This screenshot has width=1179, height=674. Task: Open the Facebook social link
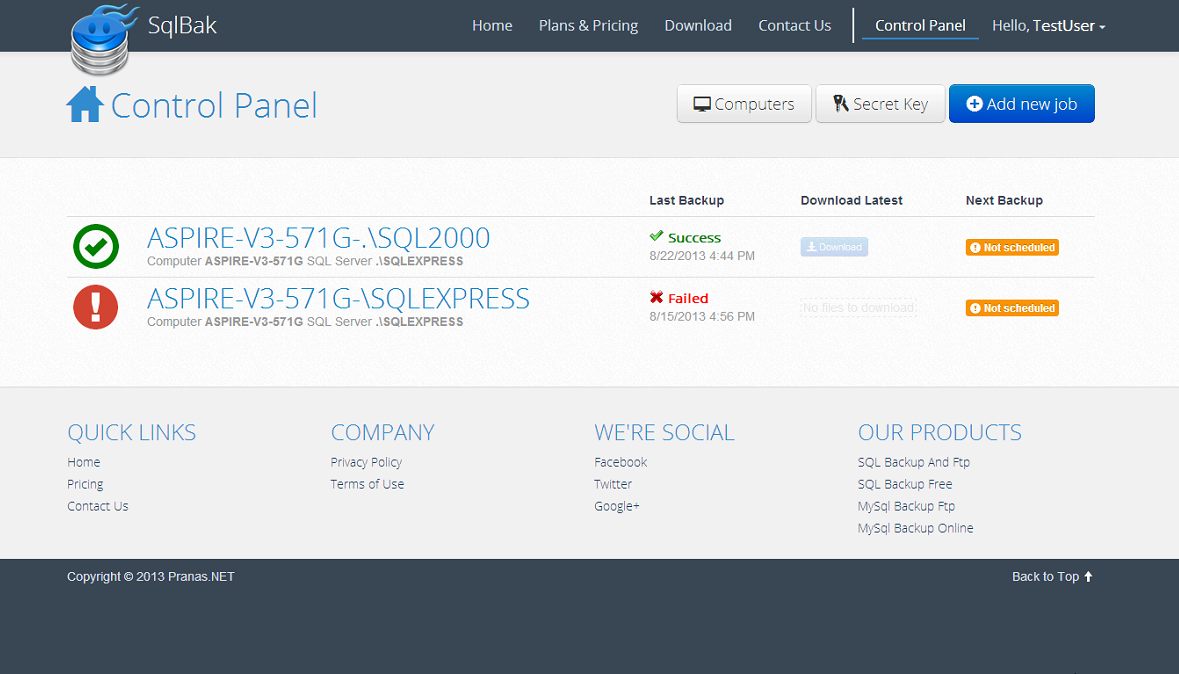click(620, 462)
